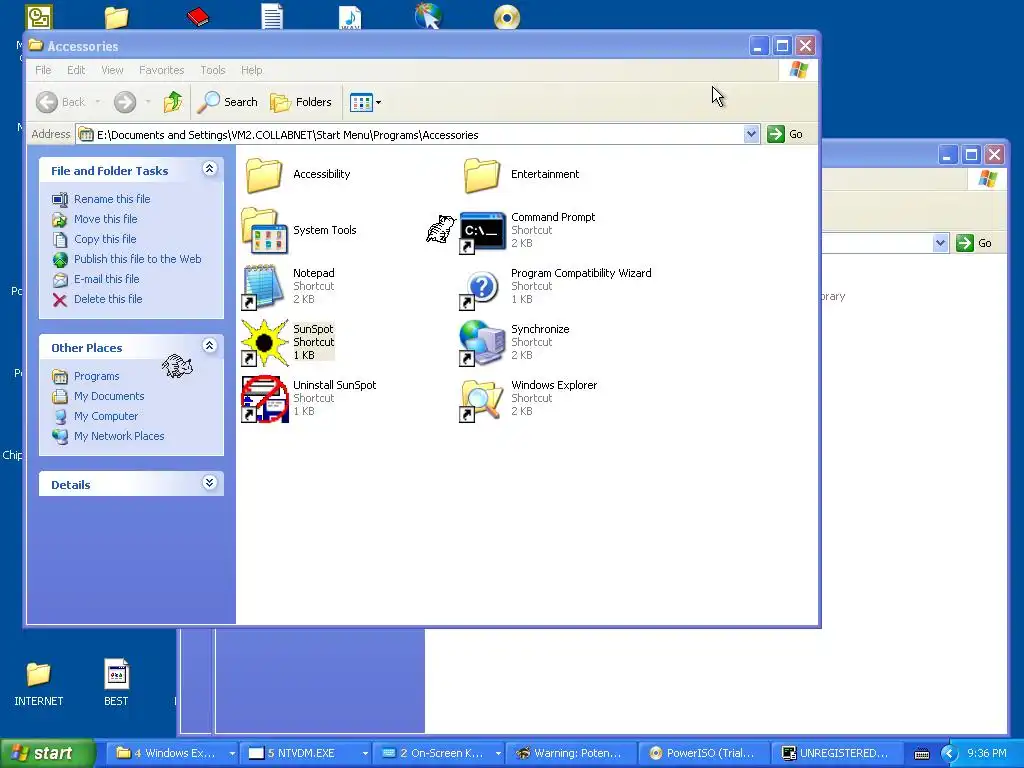The width and height of the screenshot is (1024, 768).
Task: Open the WAV audio file desktop icon
Action: (350, 16)
